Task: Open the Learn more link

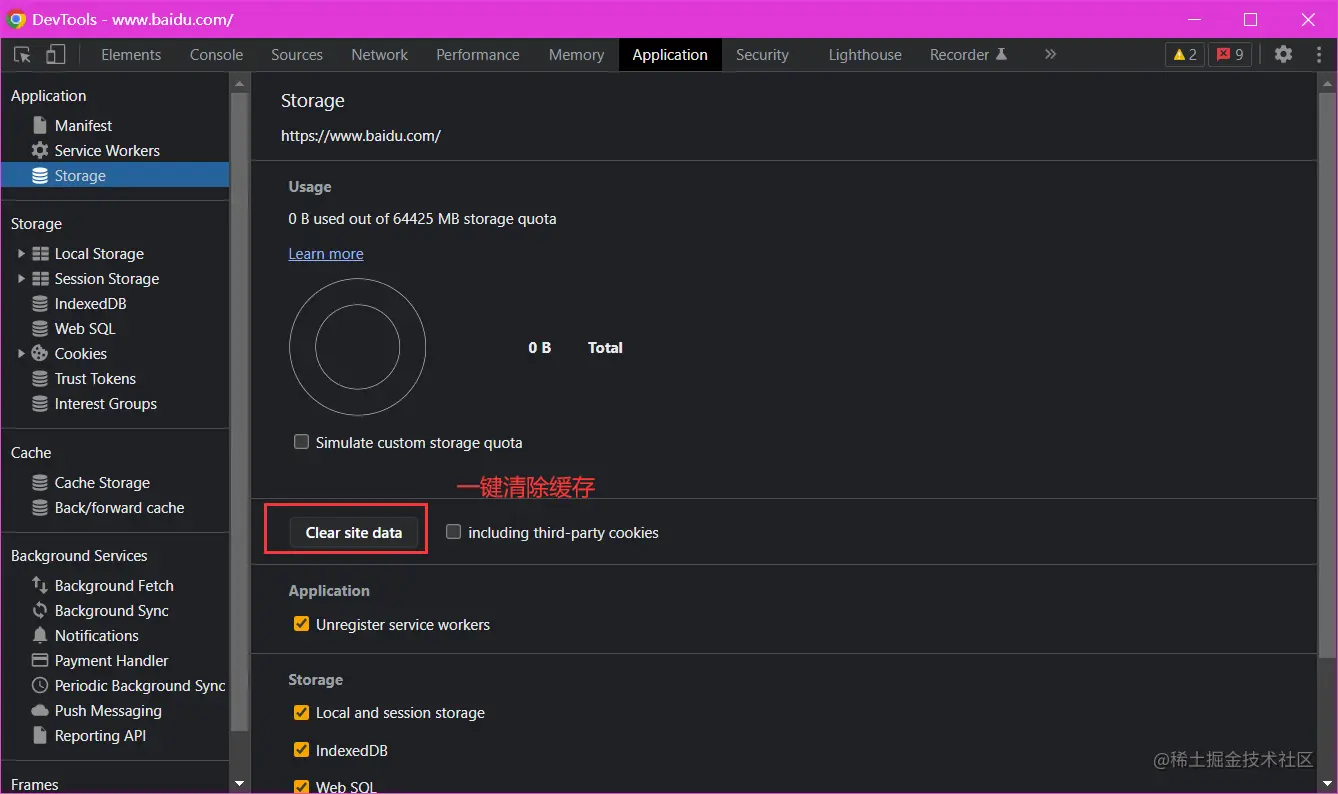Action: coord(326,254)
